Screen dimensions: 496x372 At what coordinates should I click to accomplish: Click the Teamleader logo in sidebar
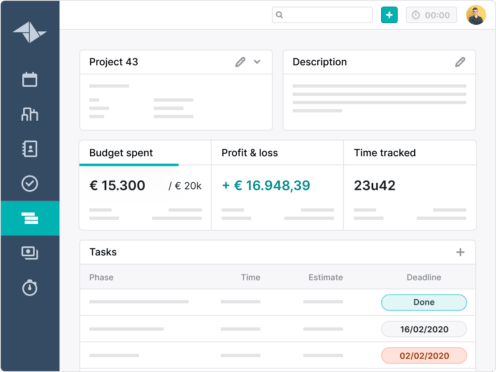(30, 32)
